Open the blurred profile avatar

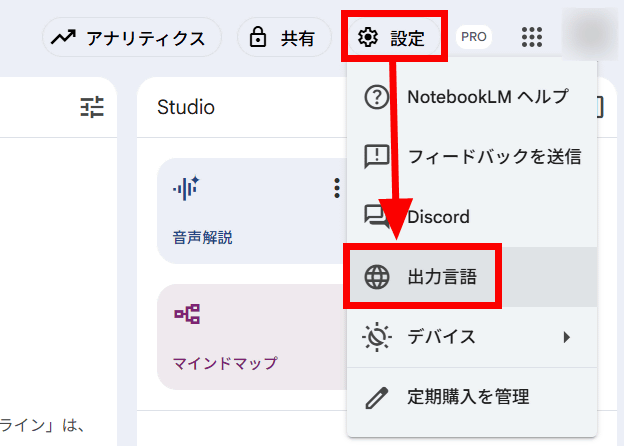tap(591, 34)
